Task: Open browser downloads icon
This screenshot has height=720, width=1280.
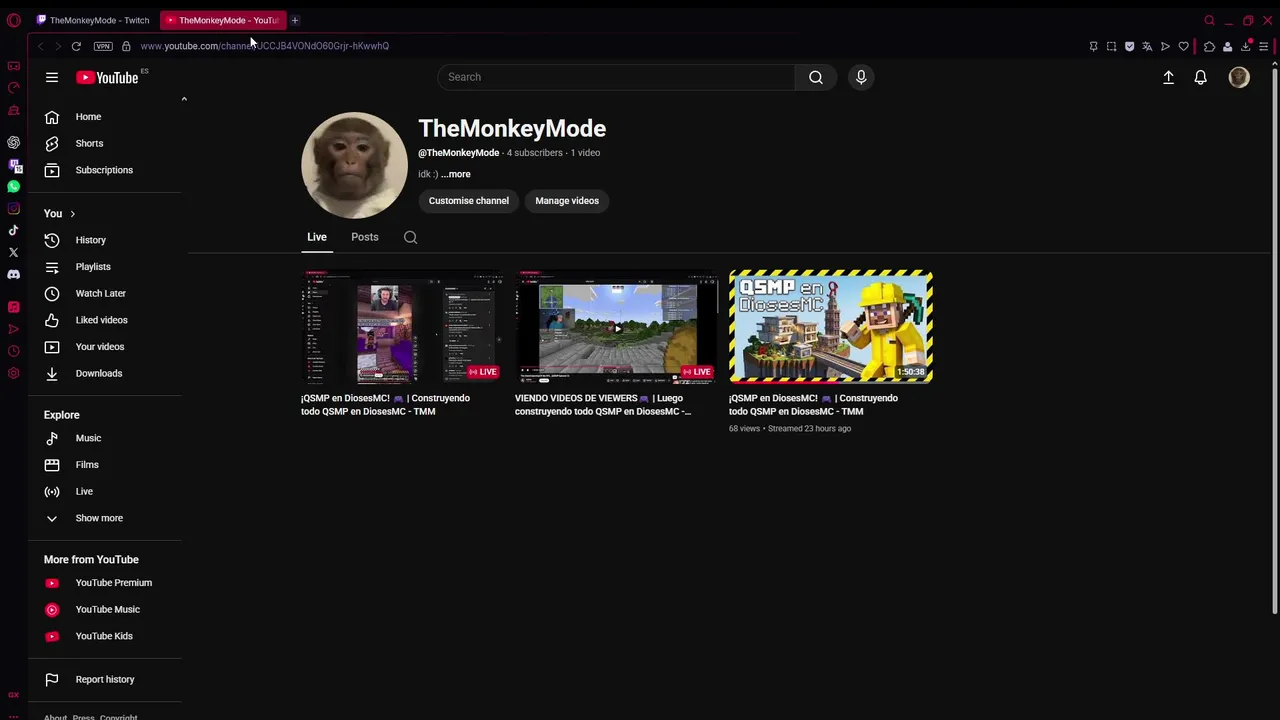Action: point(1246,46)
